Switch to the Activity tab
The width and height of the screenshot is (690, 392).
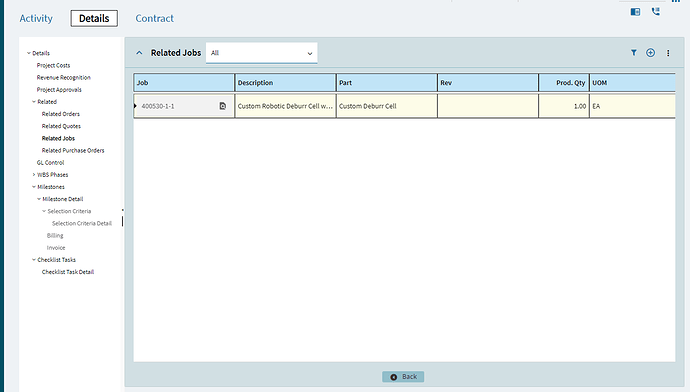(x=36, y=18)
